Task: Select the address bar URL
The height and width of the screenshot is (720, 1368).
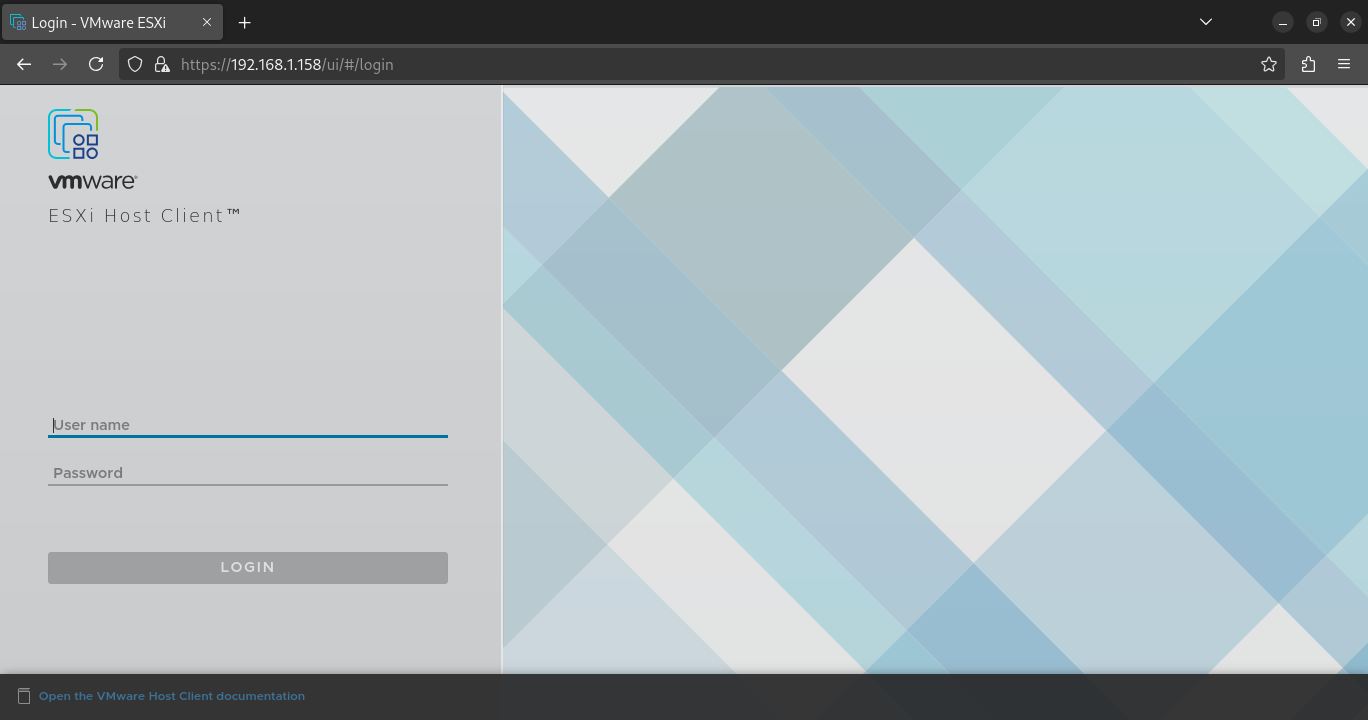Action: [x=287, y=64]
